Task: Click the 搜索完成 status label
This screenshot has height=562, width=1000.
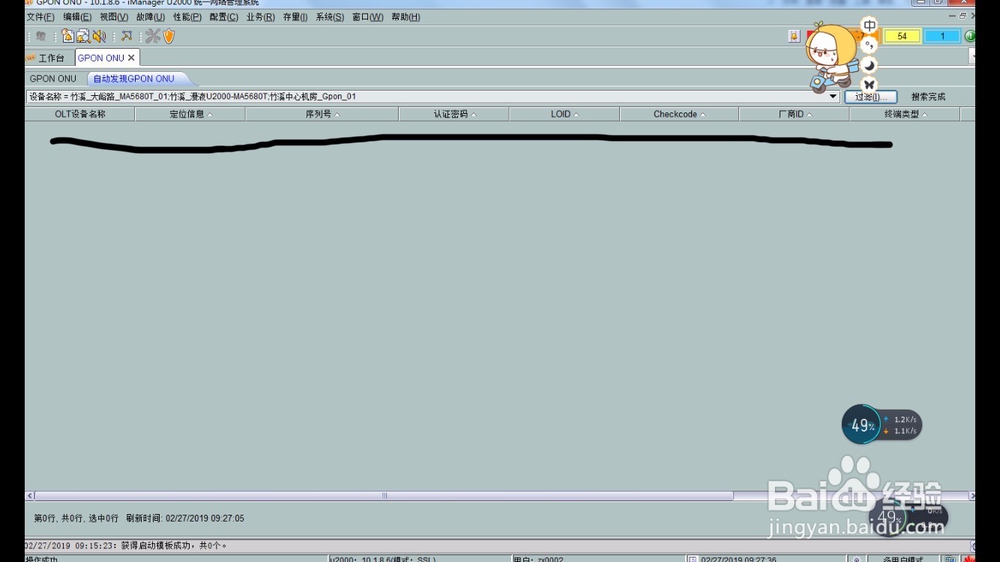Action: pos(928,97)
